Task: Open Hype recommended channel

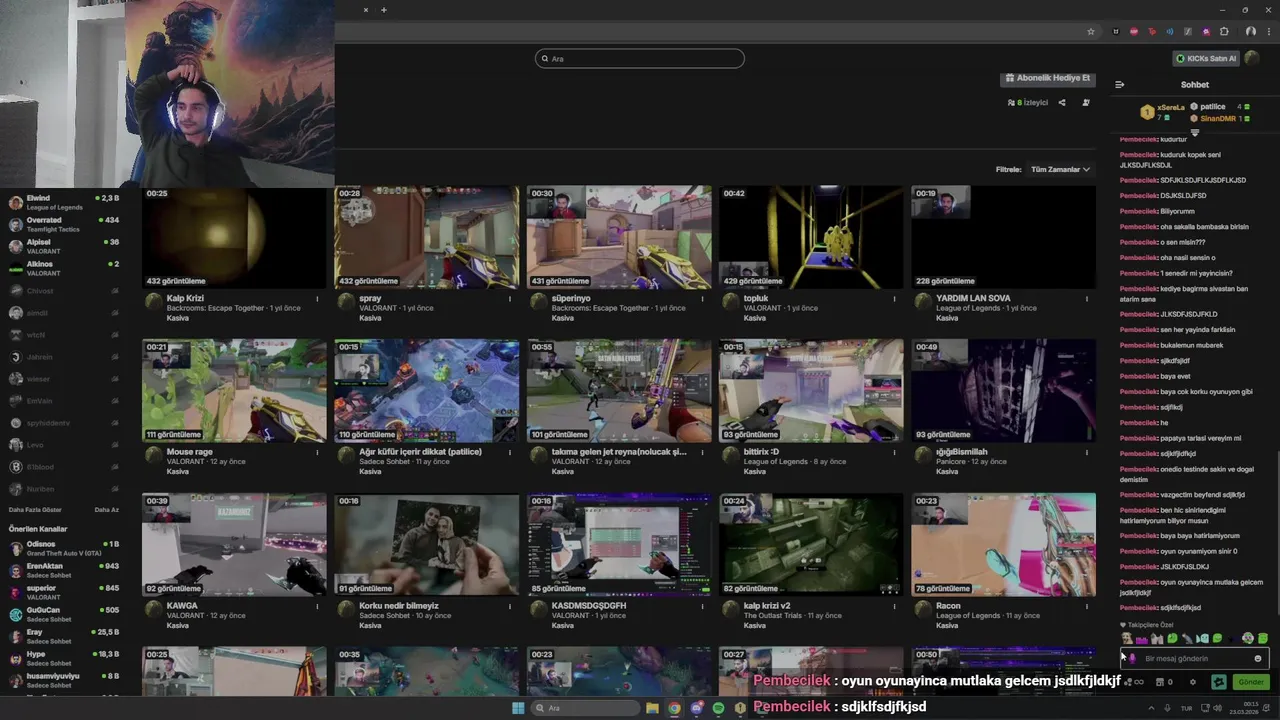Action: point(64,658)
